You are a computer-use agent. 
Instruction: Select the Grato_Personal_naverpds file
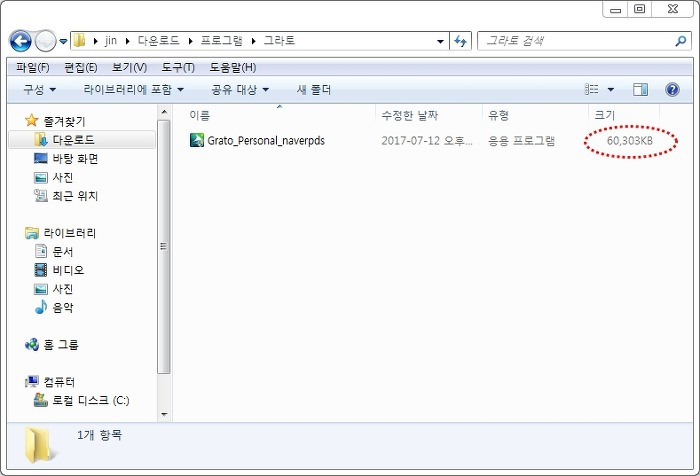pyautogui.click(x=266, y=141)
